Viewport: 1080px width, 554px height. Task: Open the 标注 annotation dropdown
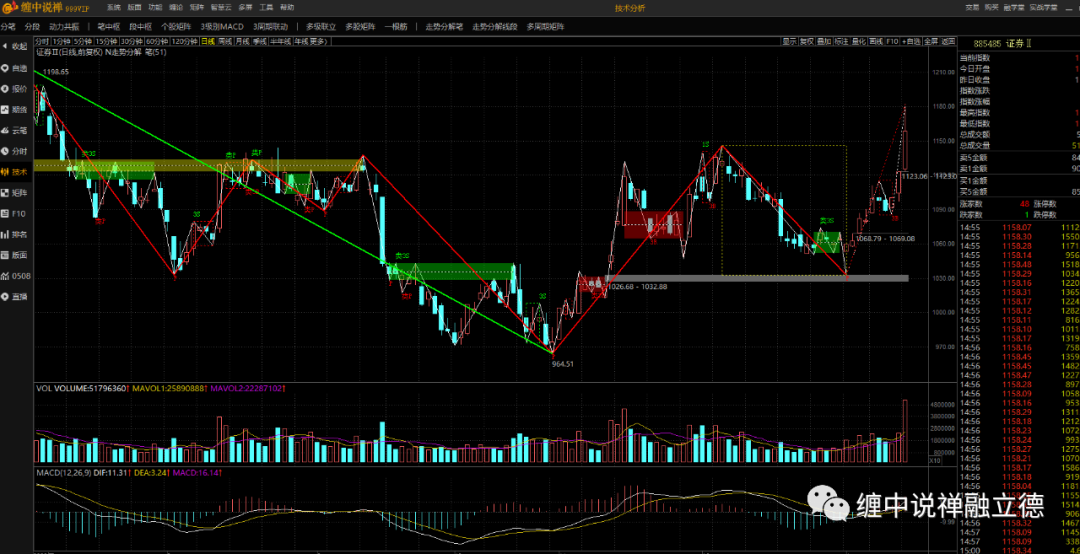pos(841,41)
